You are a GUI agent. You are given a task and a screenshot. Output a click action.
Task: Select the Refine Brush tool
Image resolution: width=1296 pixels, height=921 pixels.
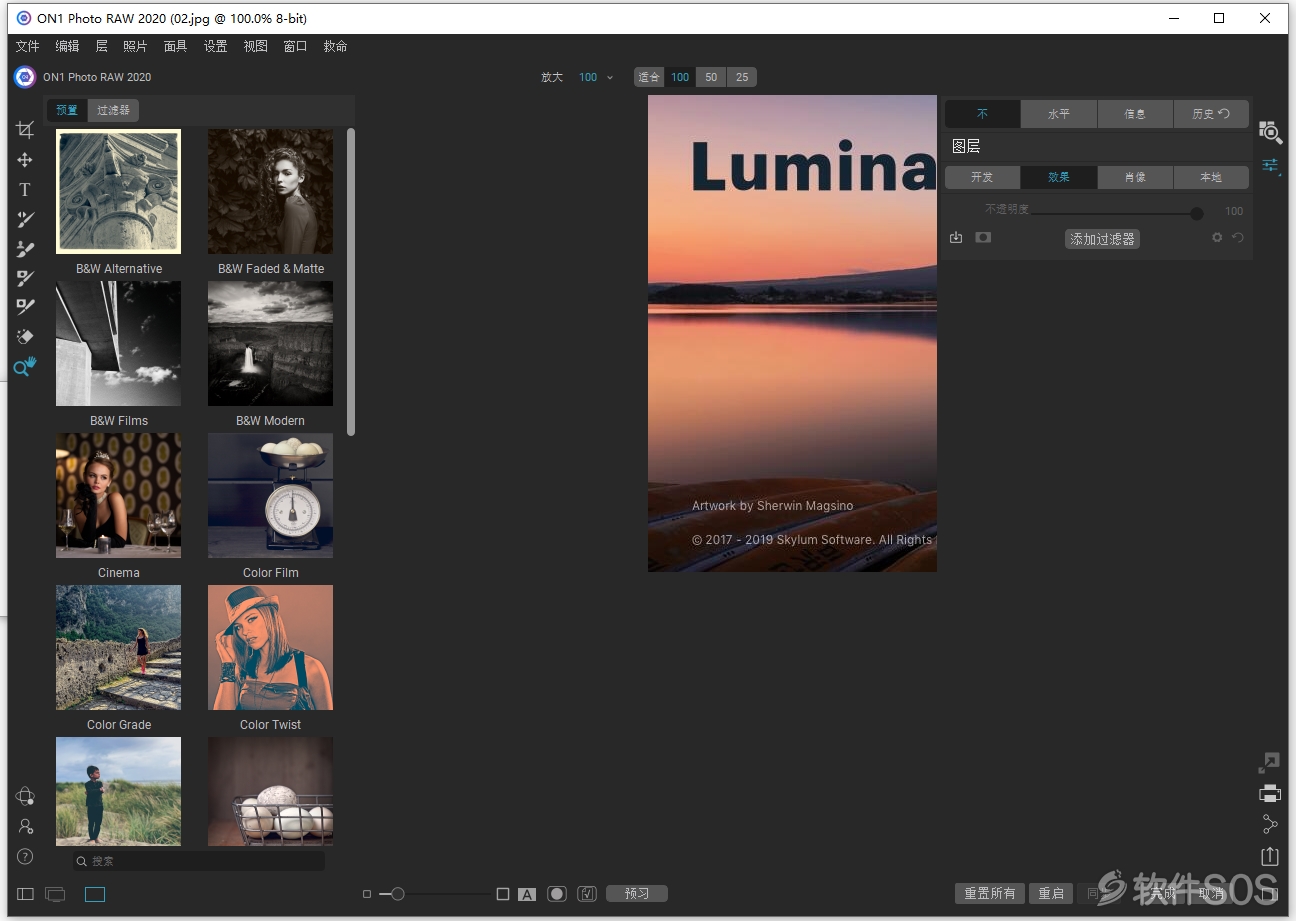point(25,278)
